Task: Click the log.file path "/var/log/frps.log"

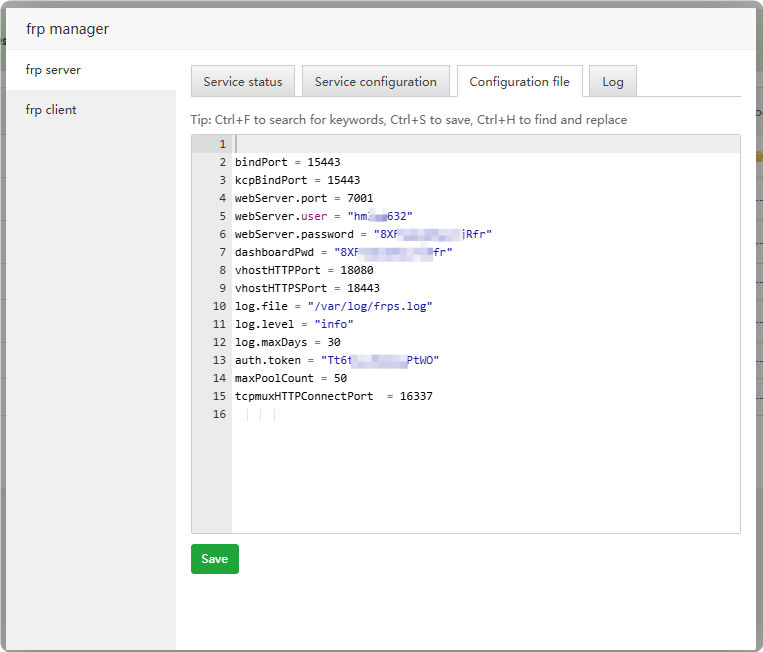Action: tap(369, 306)
